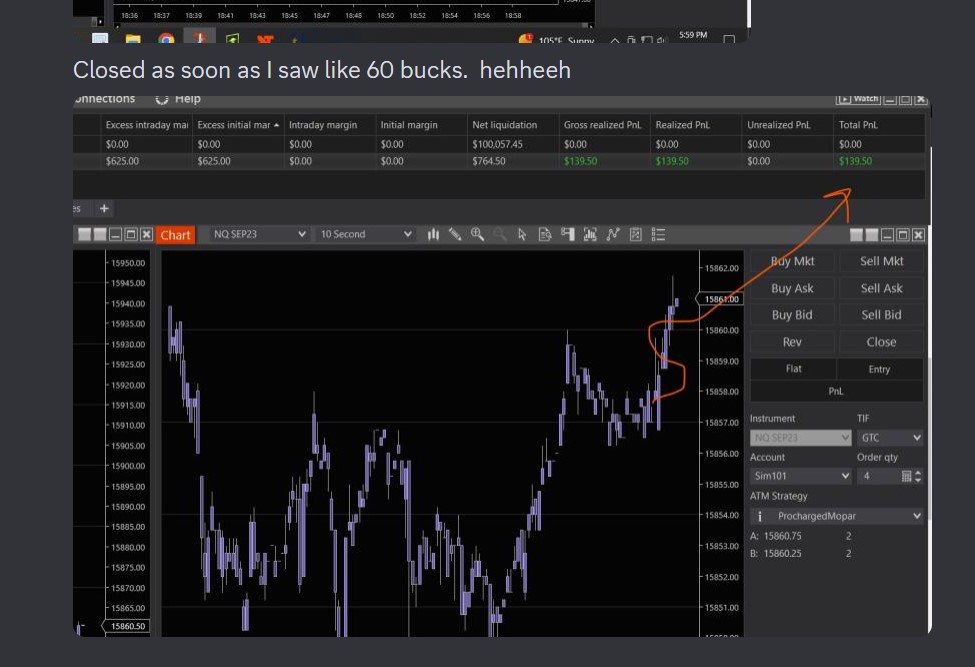Viewport: 975px width, 667px height.
Task: Click the Sell Ask button
Action: tap(881, 288)
